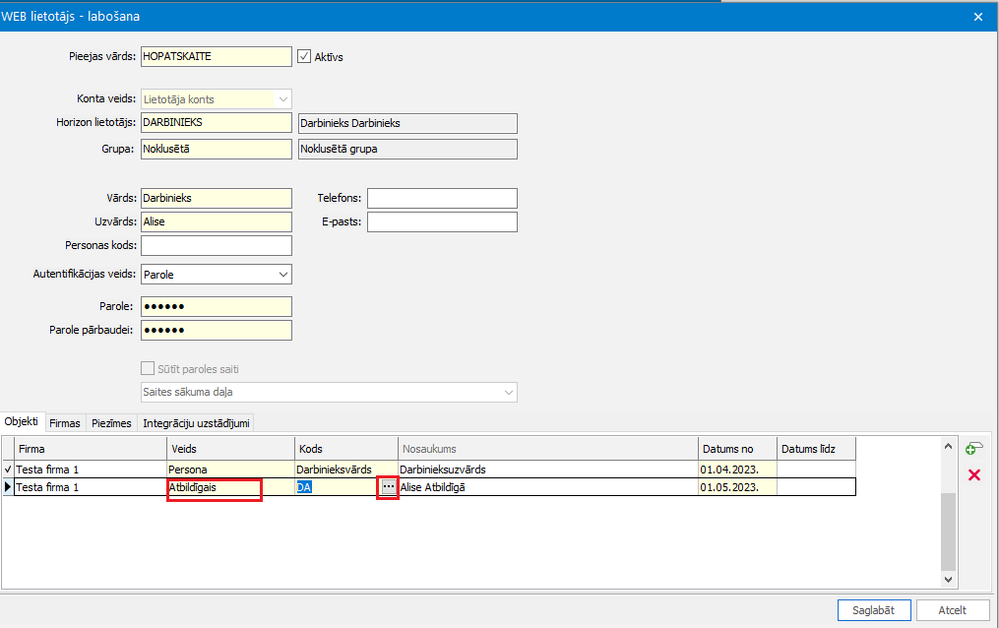Click the Veids column header
Viewport: 999px width, 628px height.
point(231,449)
